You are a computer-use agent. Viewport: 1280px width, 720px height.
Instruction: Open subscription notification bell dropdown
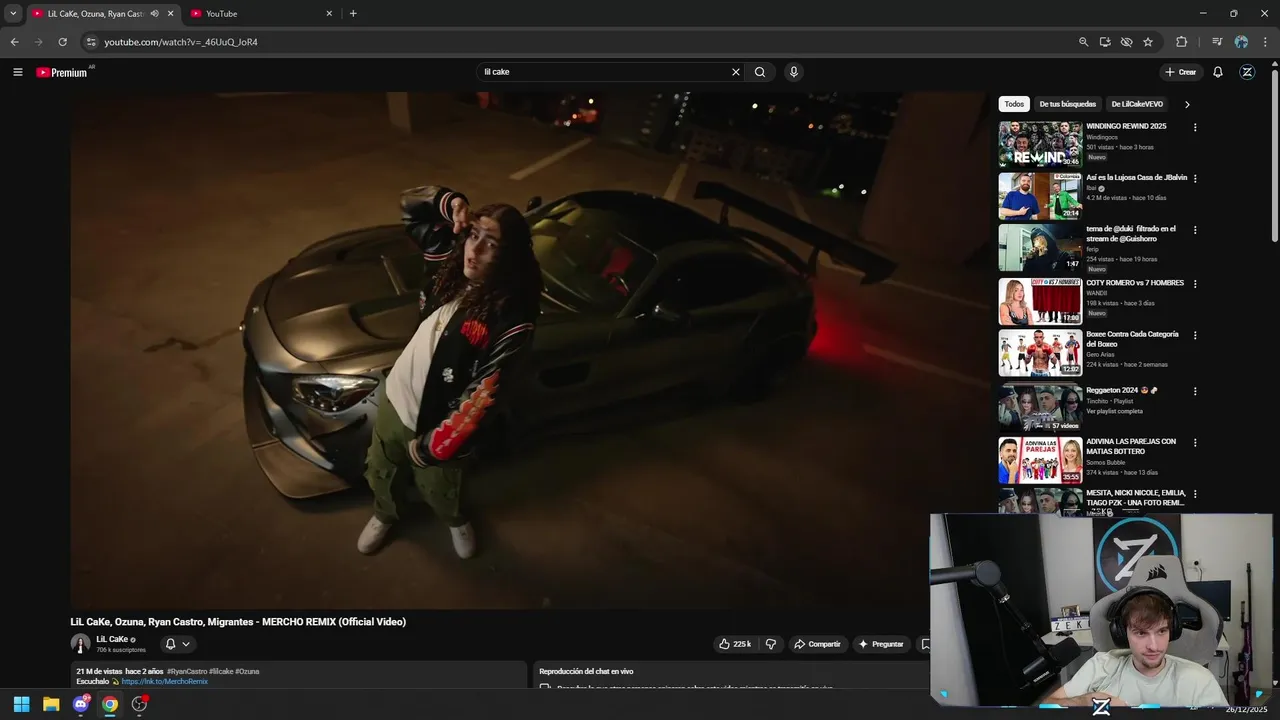[x=177, y=644]
